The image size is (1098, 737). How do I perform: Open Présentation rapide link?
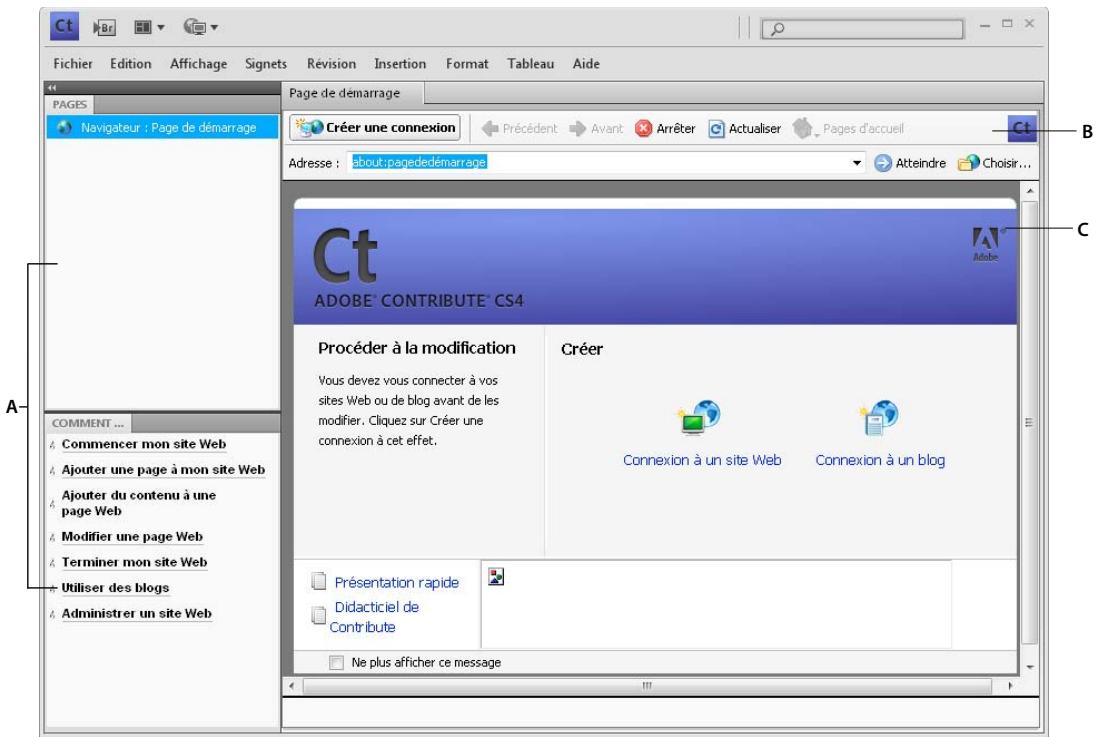click(x=396, y=582)
